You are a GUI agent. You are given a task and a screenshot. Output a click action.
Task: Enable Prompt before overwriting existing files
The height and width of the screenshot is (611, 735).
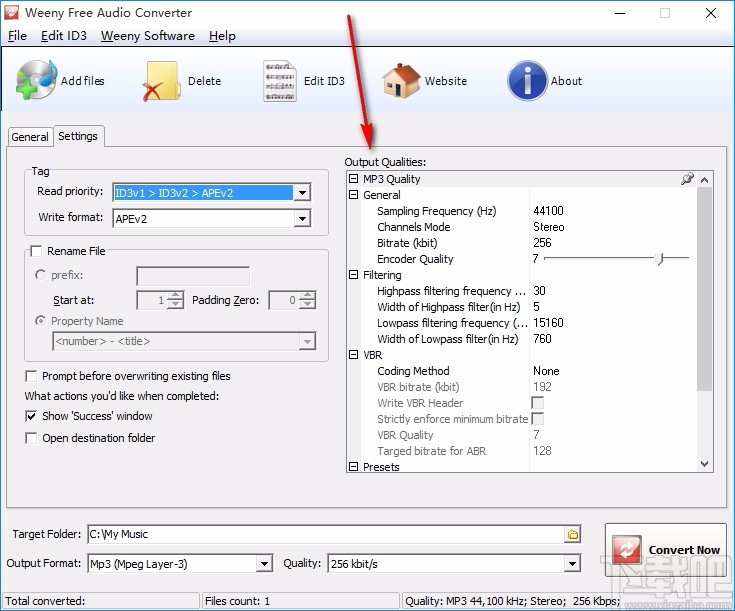pyautogui.click(x=31, y=376)
